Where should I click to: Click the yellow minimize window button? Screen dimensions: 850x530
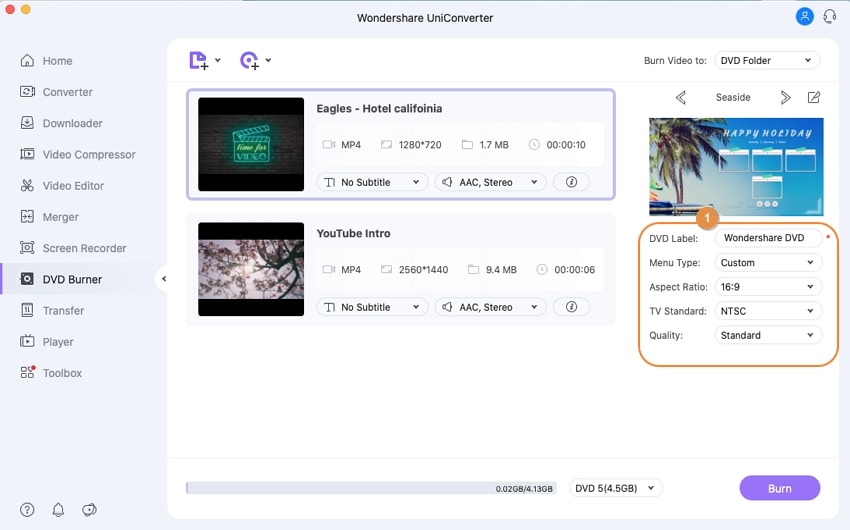25,9
